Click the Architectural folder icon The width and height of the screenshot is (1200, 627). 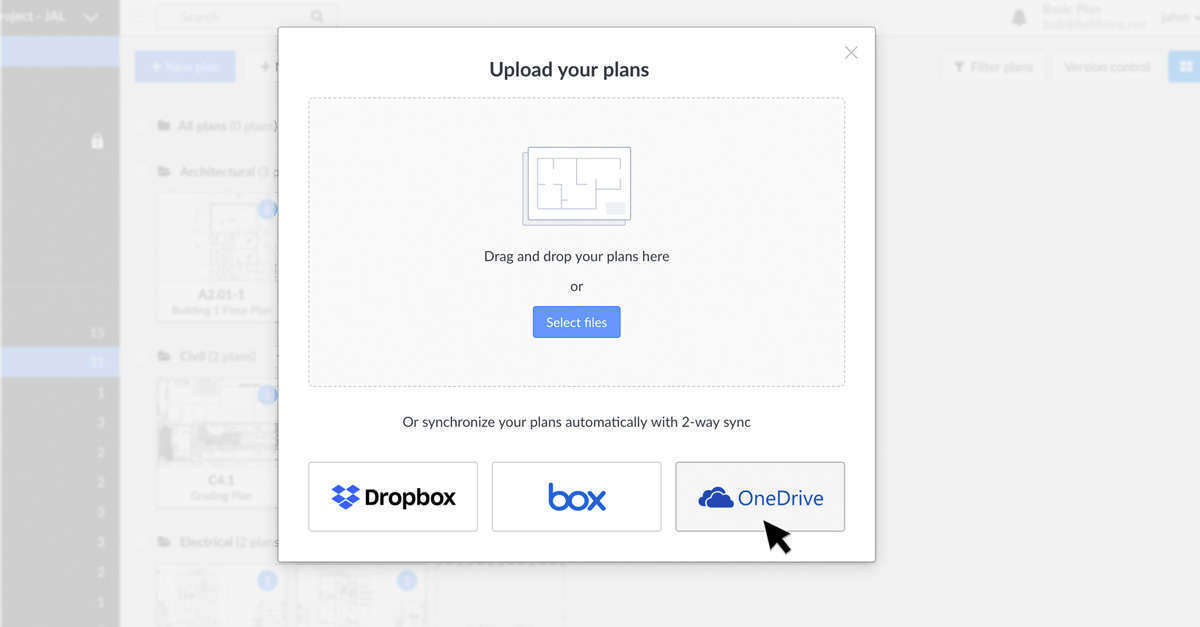coord(164,172)
